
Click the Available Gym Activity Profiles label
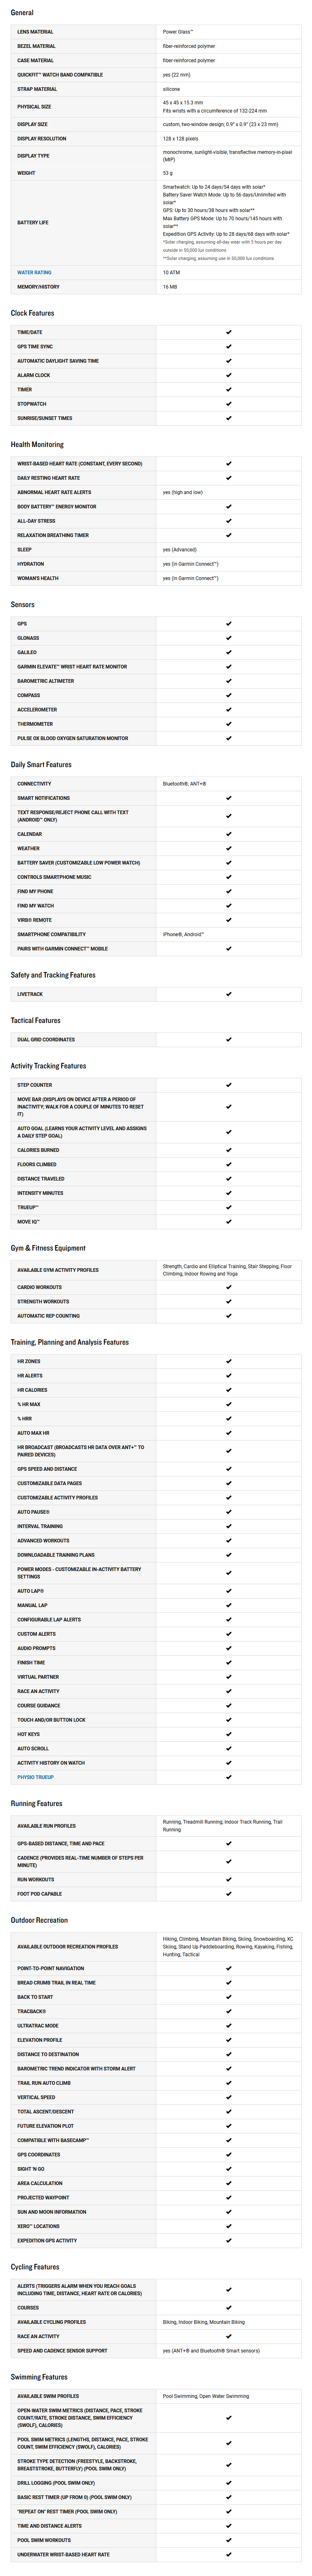tap(58, 1270)
